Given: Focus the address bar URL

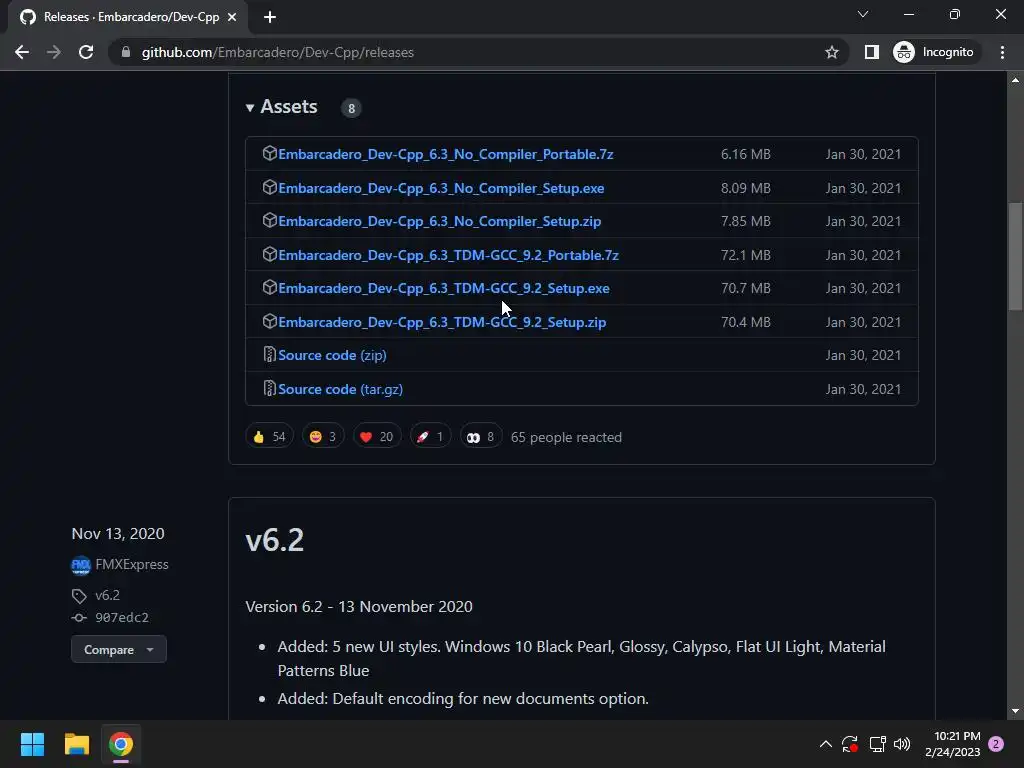Looking at the screenshot, I should click(x=278, y=52).
